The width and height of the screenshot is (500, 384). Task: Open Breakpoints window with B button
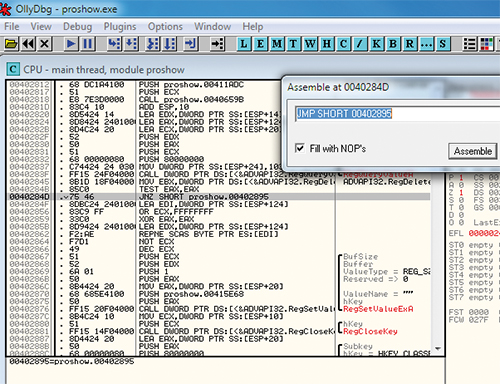click(393, 44)
